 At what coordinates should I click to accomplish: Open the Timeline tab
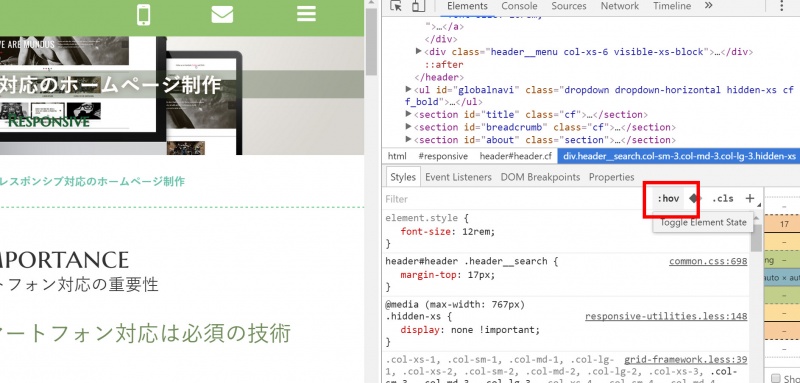pos(672,6)
